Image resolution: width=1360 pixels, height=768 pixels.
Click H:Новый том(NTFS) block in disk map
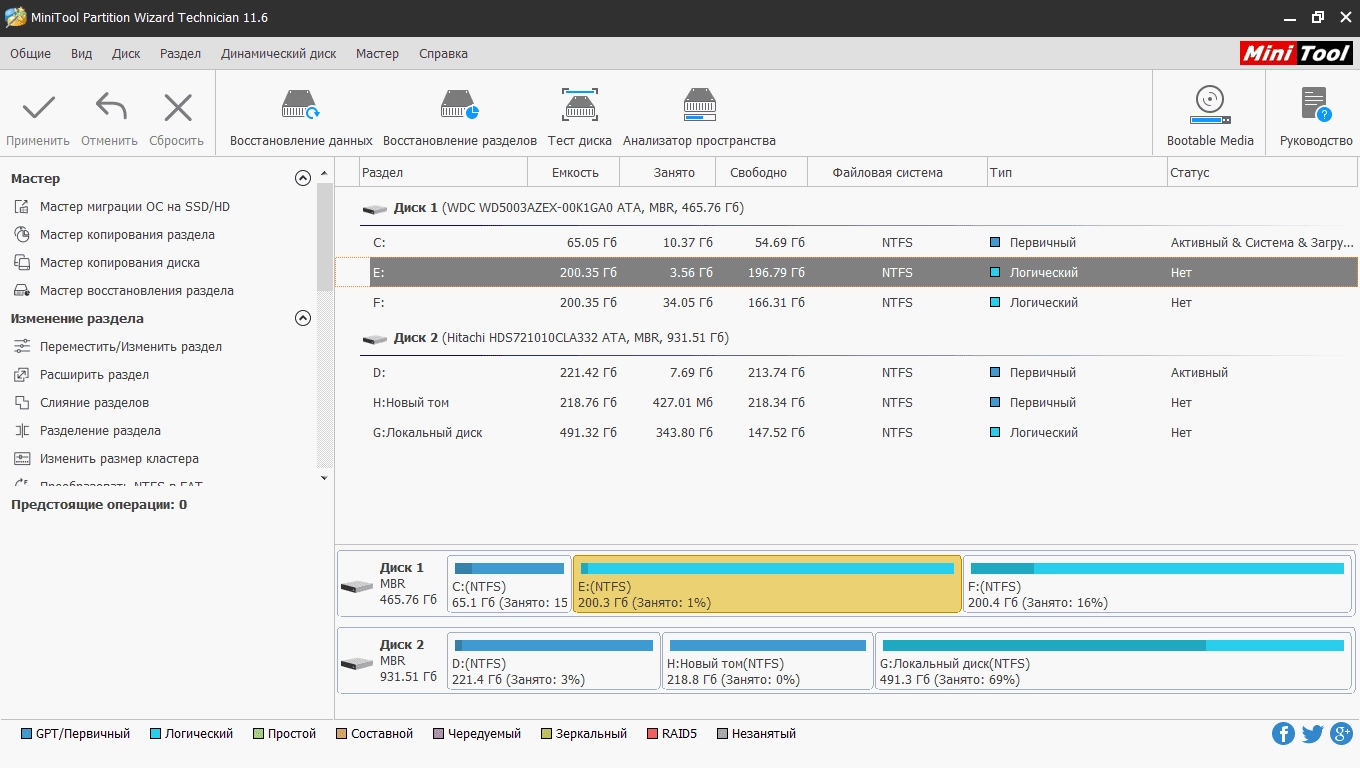pos(768,661)
